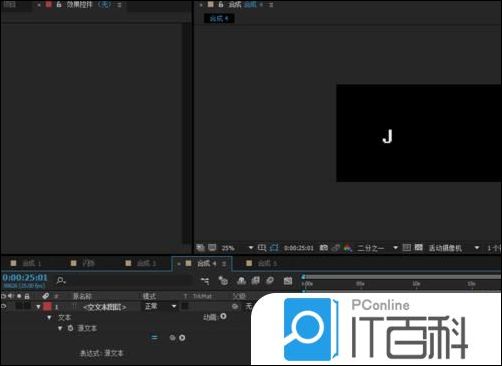
Task: Toggle the motion blur switch icon
Action: (x=270, y=281)
